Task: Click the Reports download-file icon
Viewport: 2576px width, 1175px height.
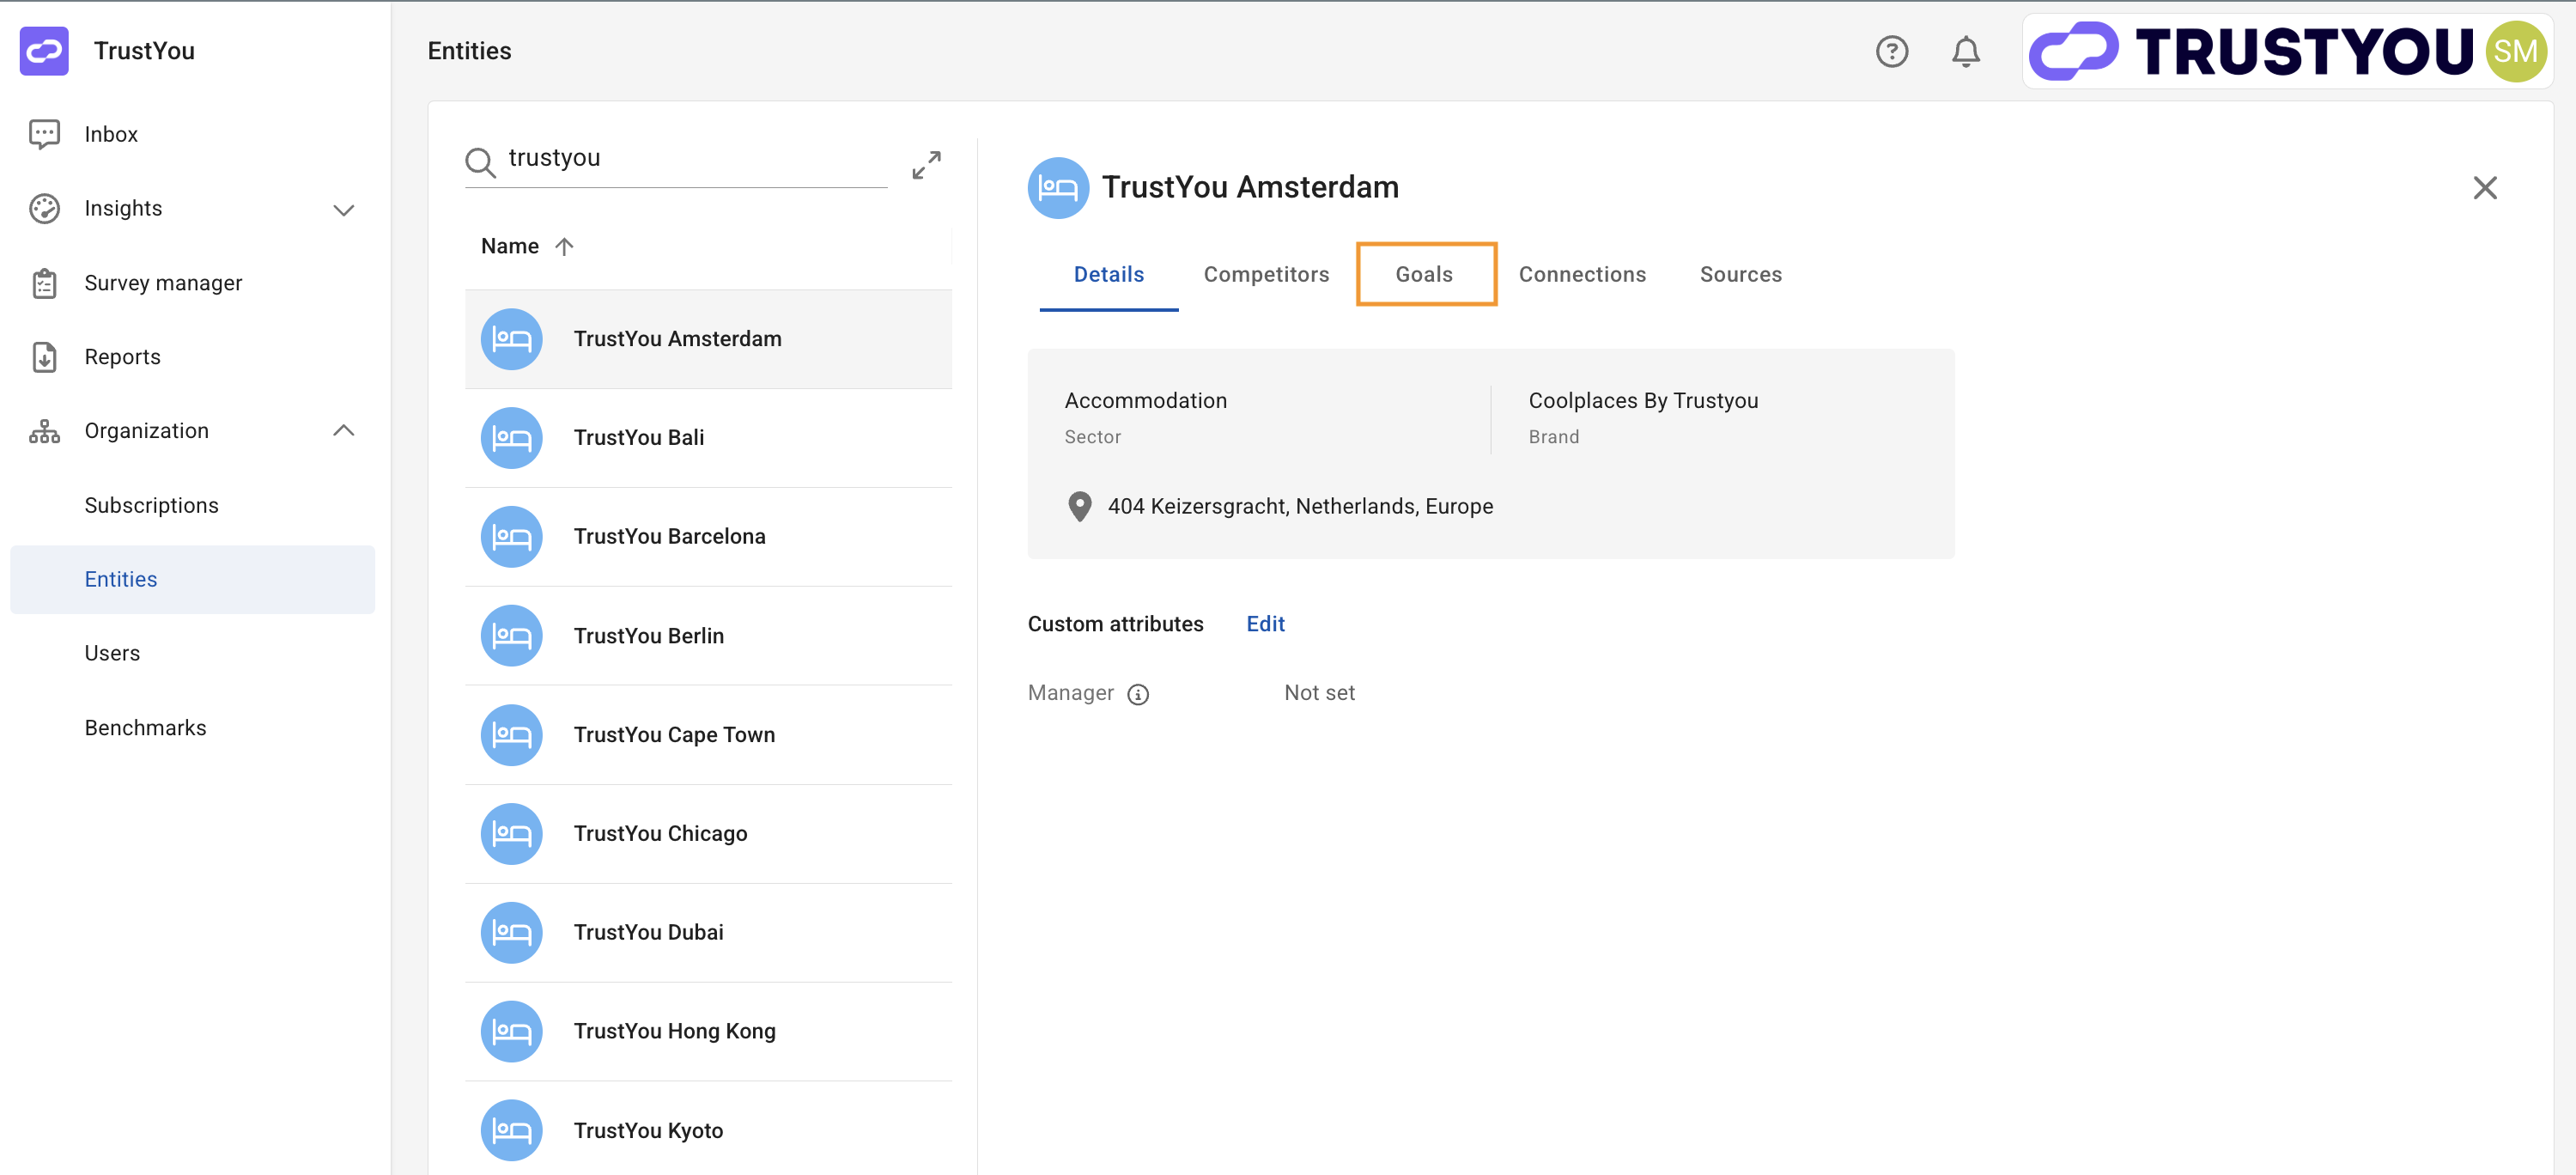Action: click(x=44, y=357)
